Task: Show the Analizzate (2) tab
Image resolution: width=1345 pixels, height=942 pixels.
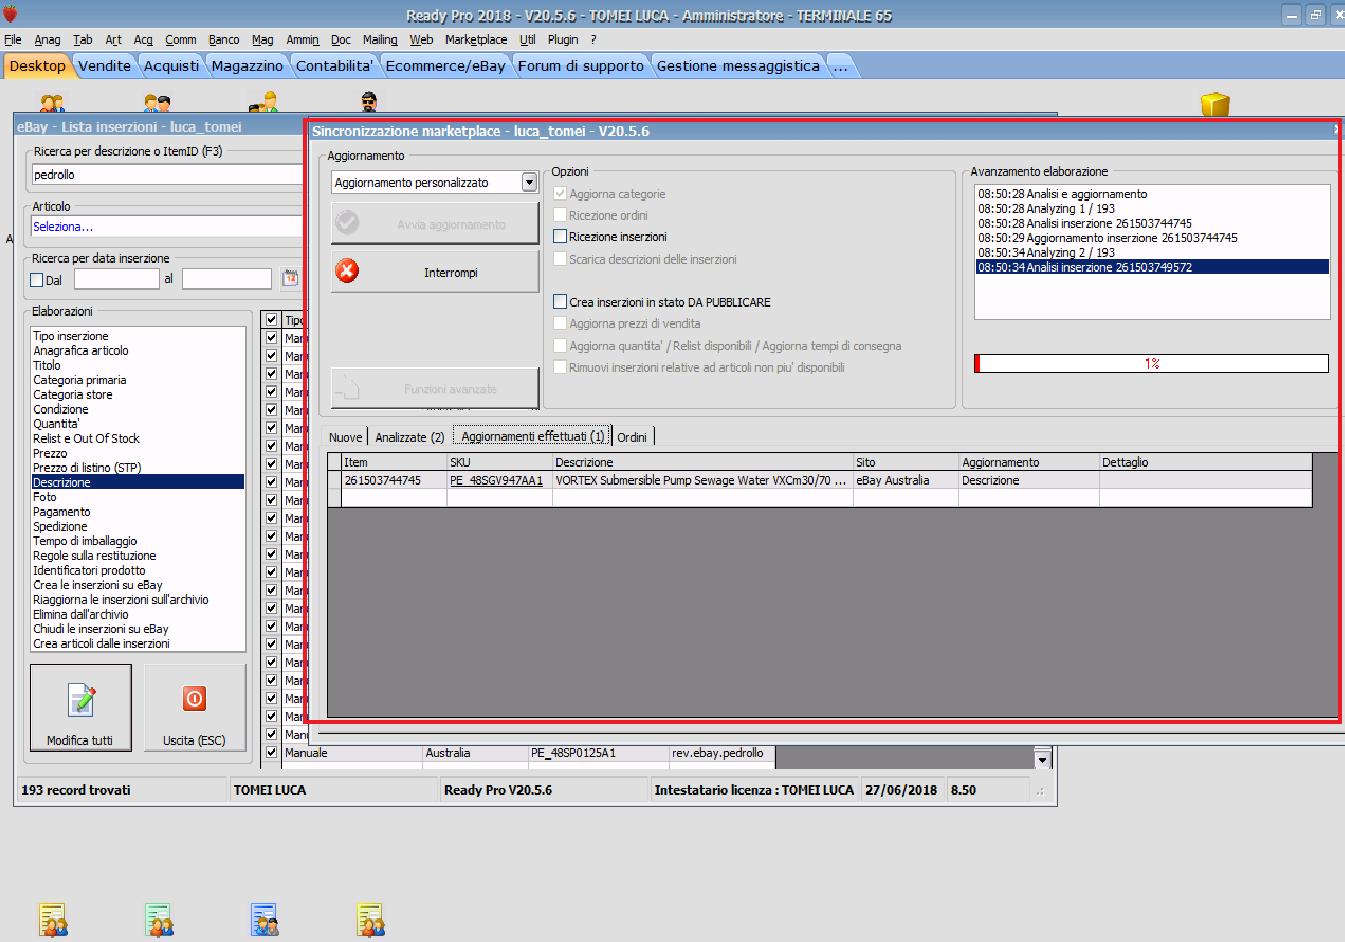Action: [410, 437]
